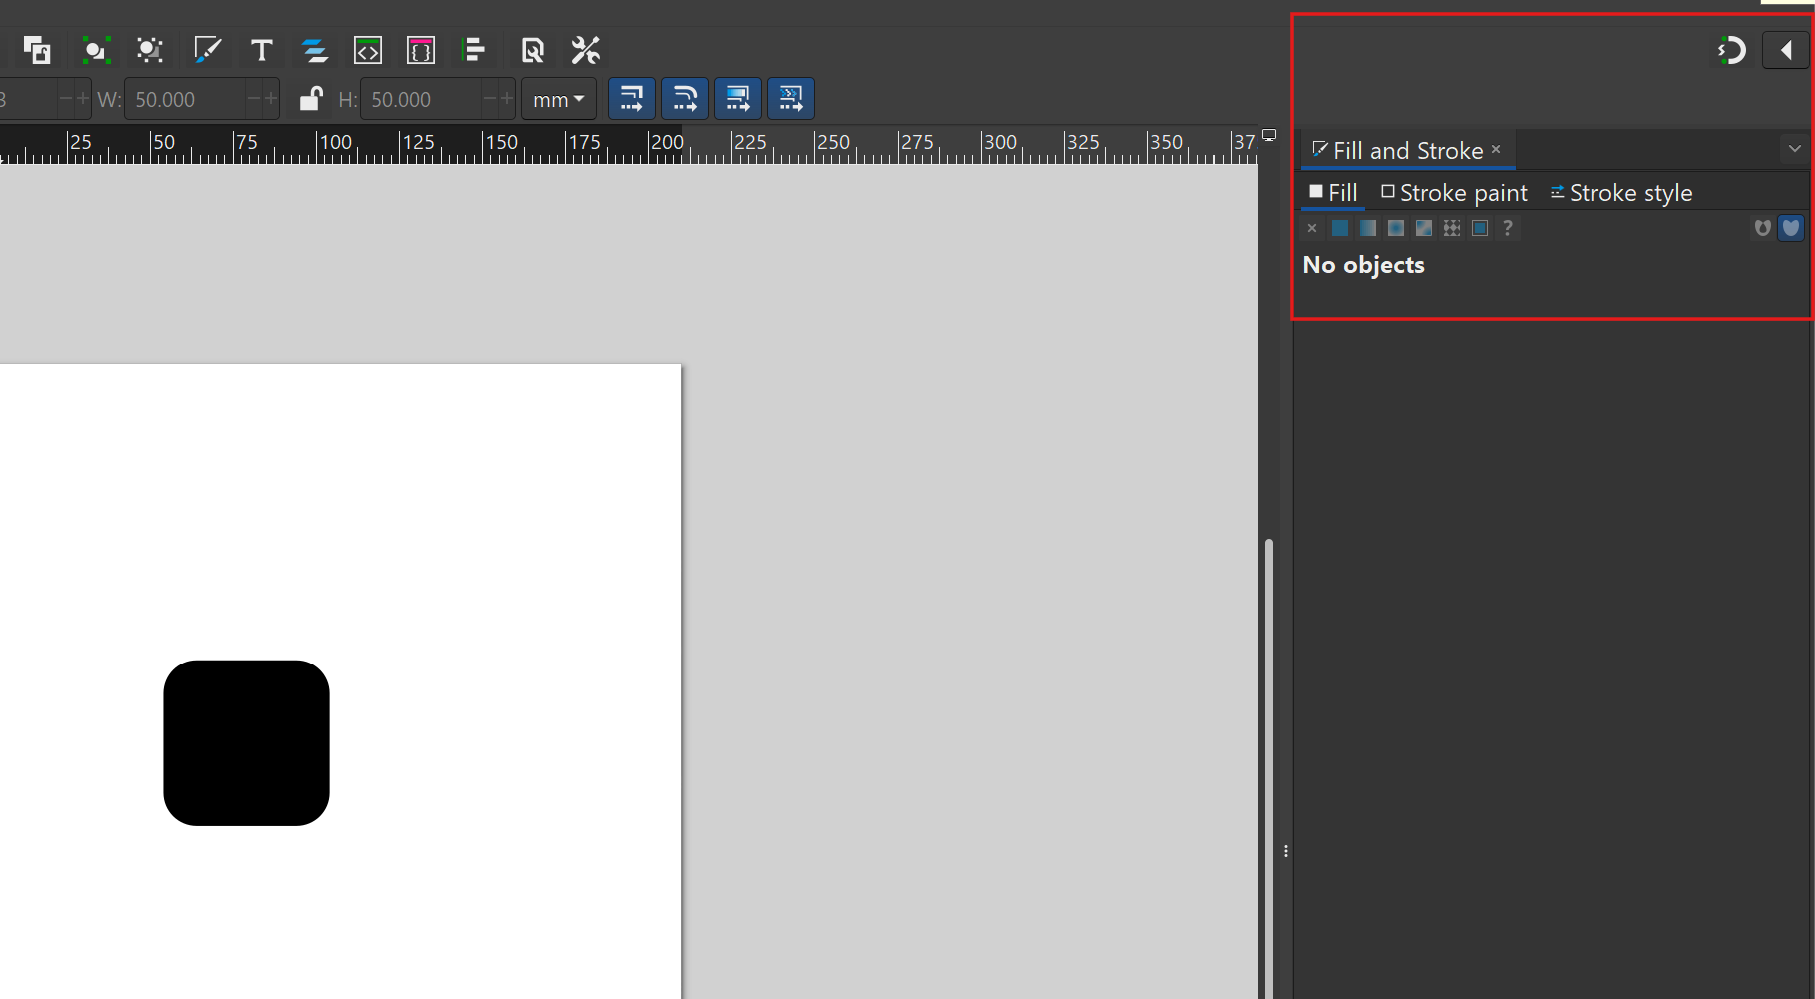Increase width with the W plus button

(x=270, y=99)
